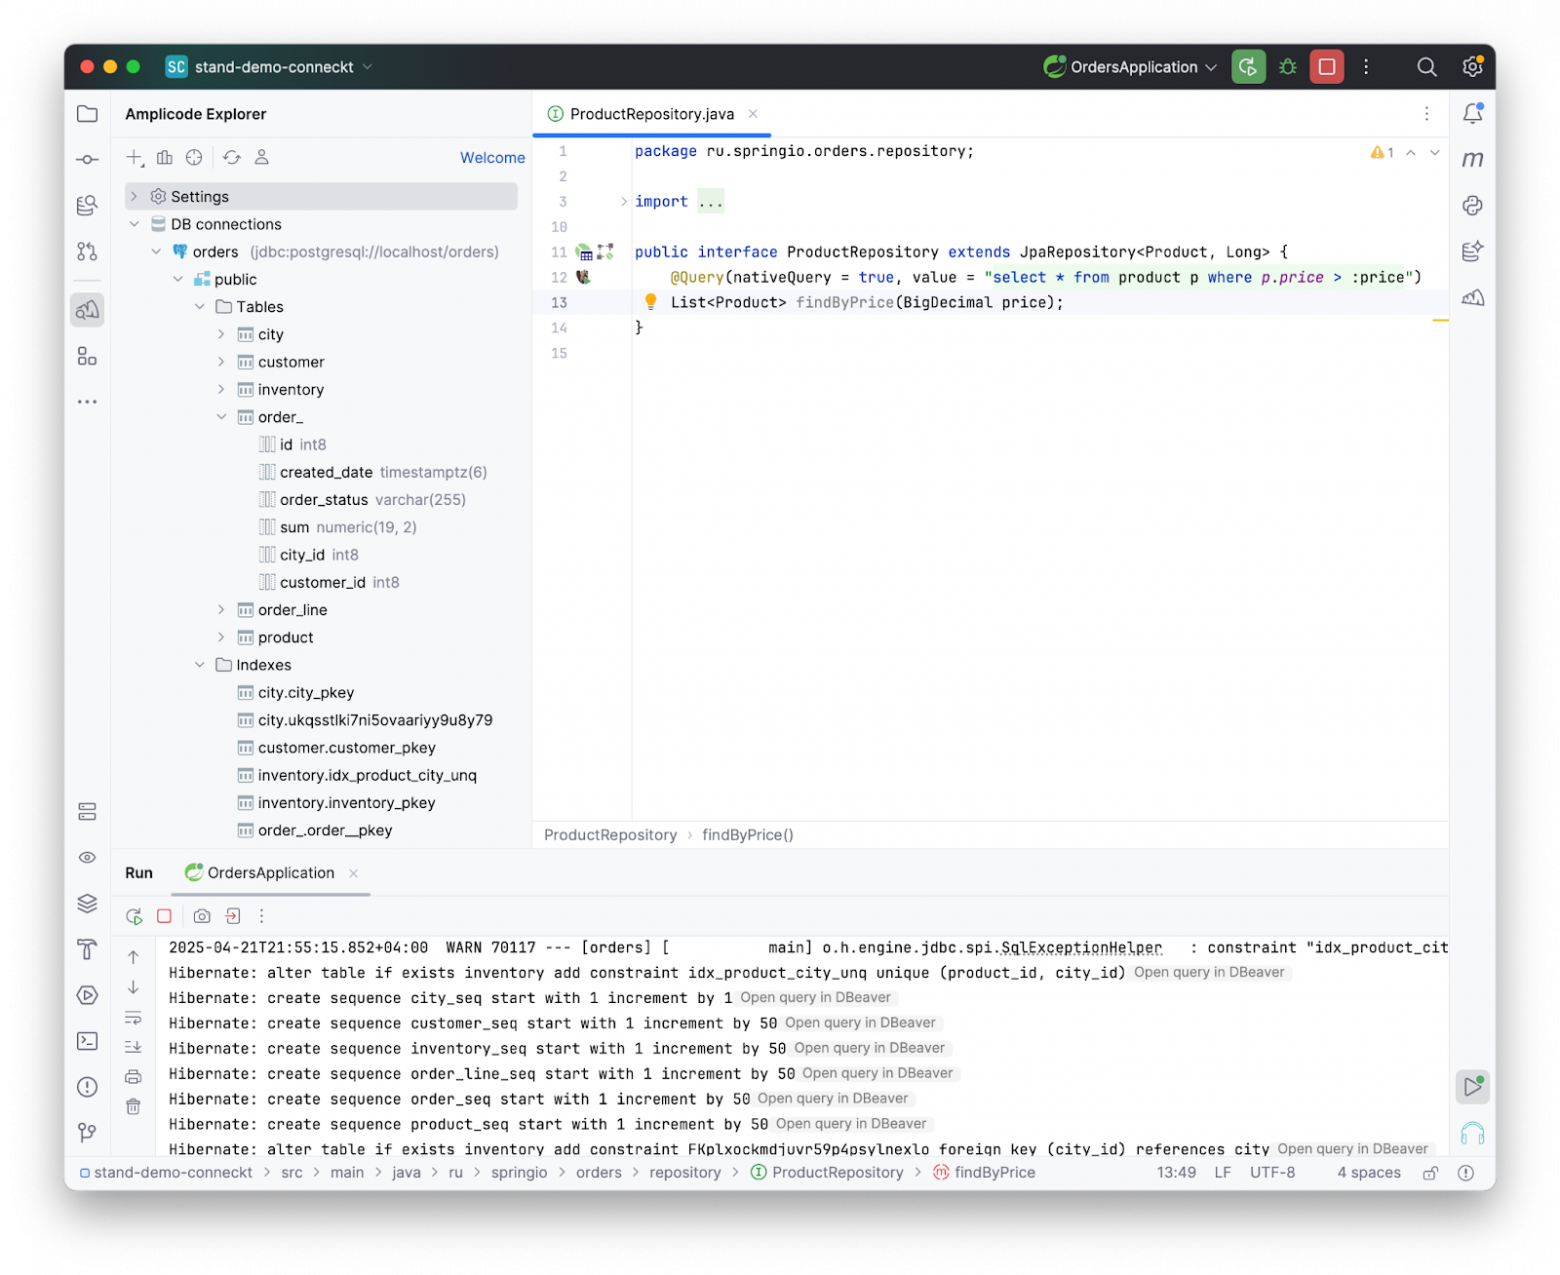1560x1275 pixels.
Task: Open the Services run tool window
Action: (87, 995)
